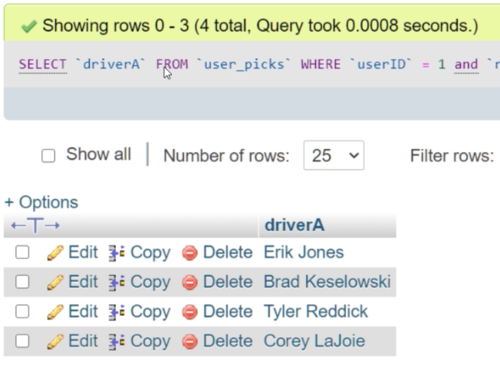Image resolution: width=500 pixels, height=365 pixels.
Task: Sort by the driverA column header
Action: pos(294,225)
